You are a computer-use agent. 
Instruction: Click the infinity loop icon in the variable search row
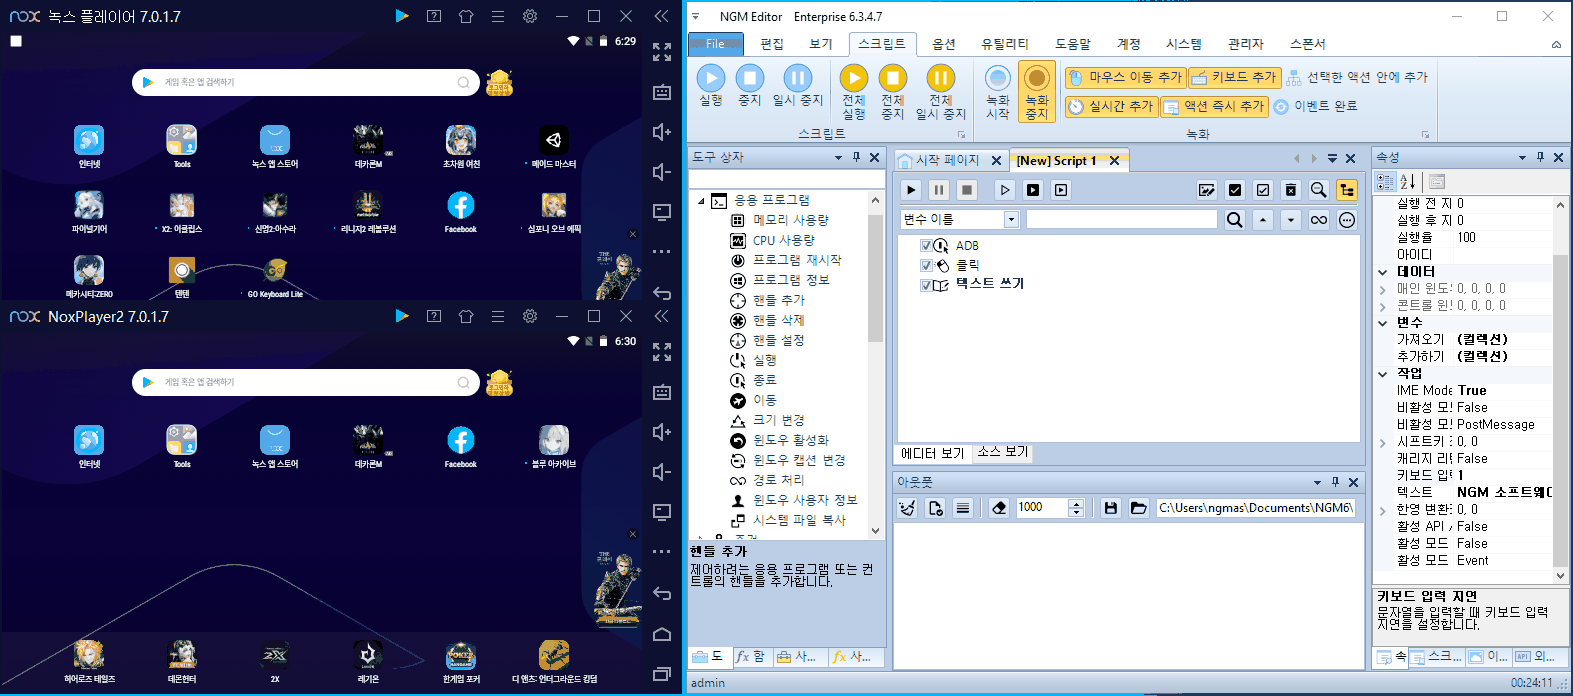click(1319, 220)
